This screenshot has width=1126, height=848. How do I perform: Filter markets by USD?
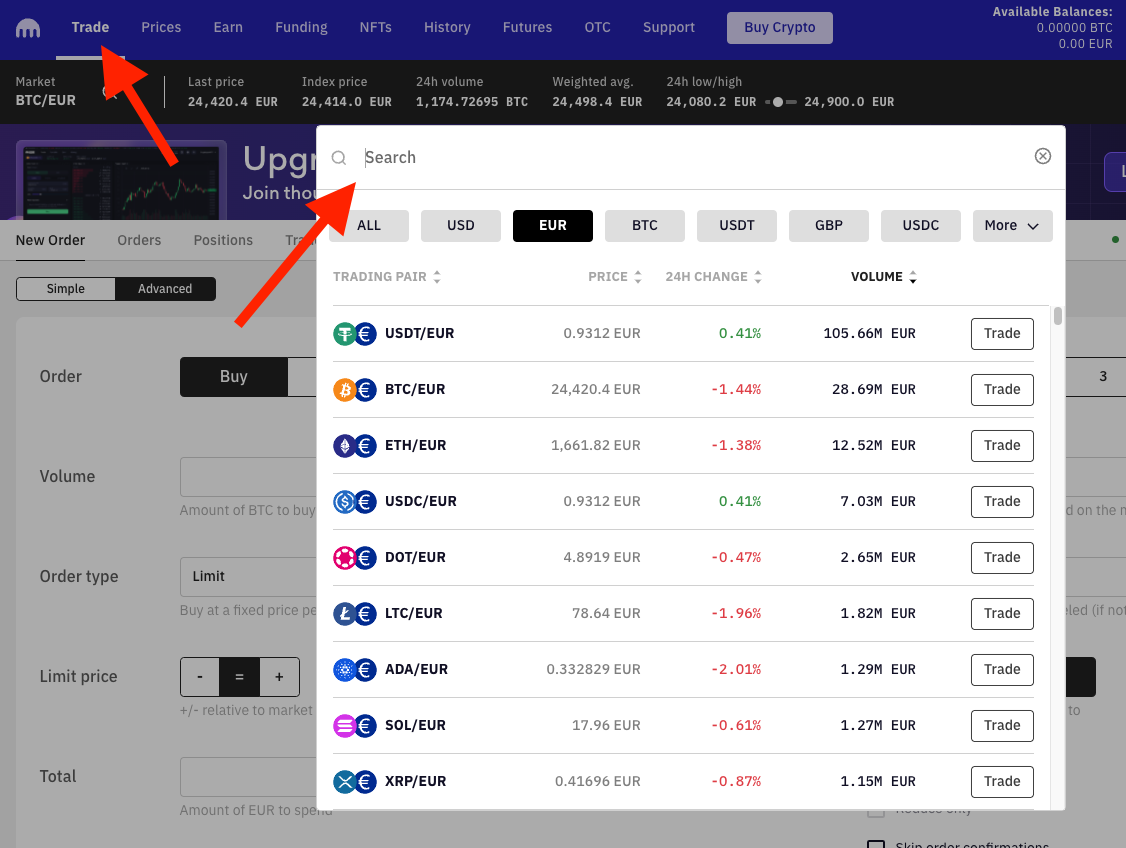coord(461,225)
